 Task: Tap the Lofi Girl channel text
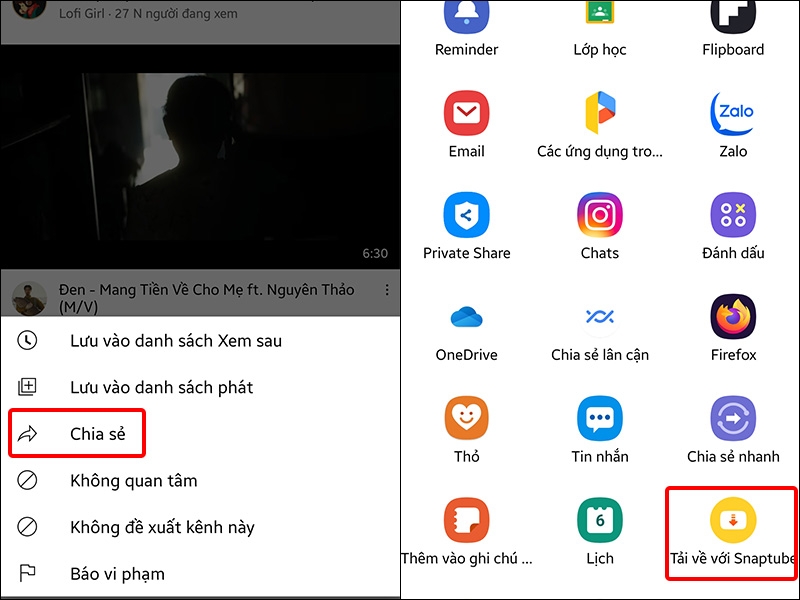[148, 13]
